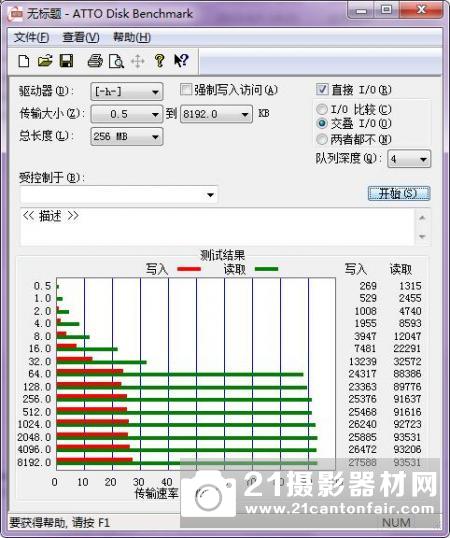Click the write value 25376
The width and height of the screenshot is (450, 538).
(x=363, y=399)
